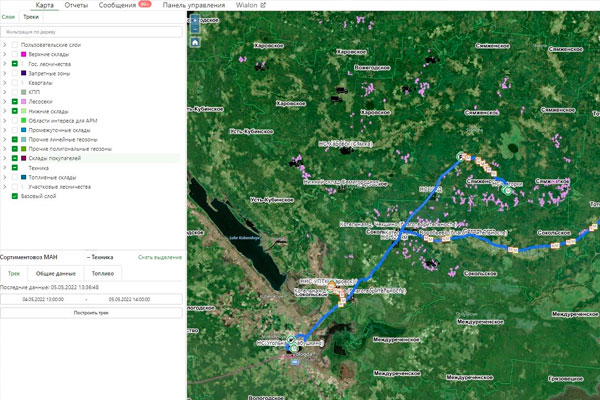The height and width of the screenshot is (400, 600).
Task: Expand Запретные зоны tree node
Action: coord(5,73)
